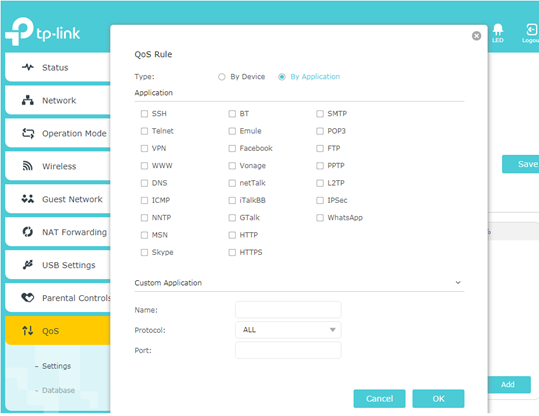This screenshot has width=539, height=416.
Task: Click the Add button behind the dialog
Action: [509, 384]
